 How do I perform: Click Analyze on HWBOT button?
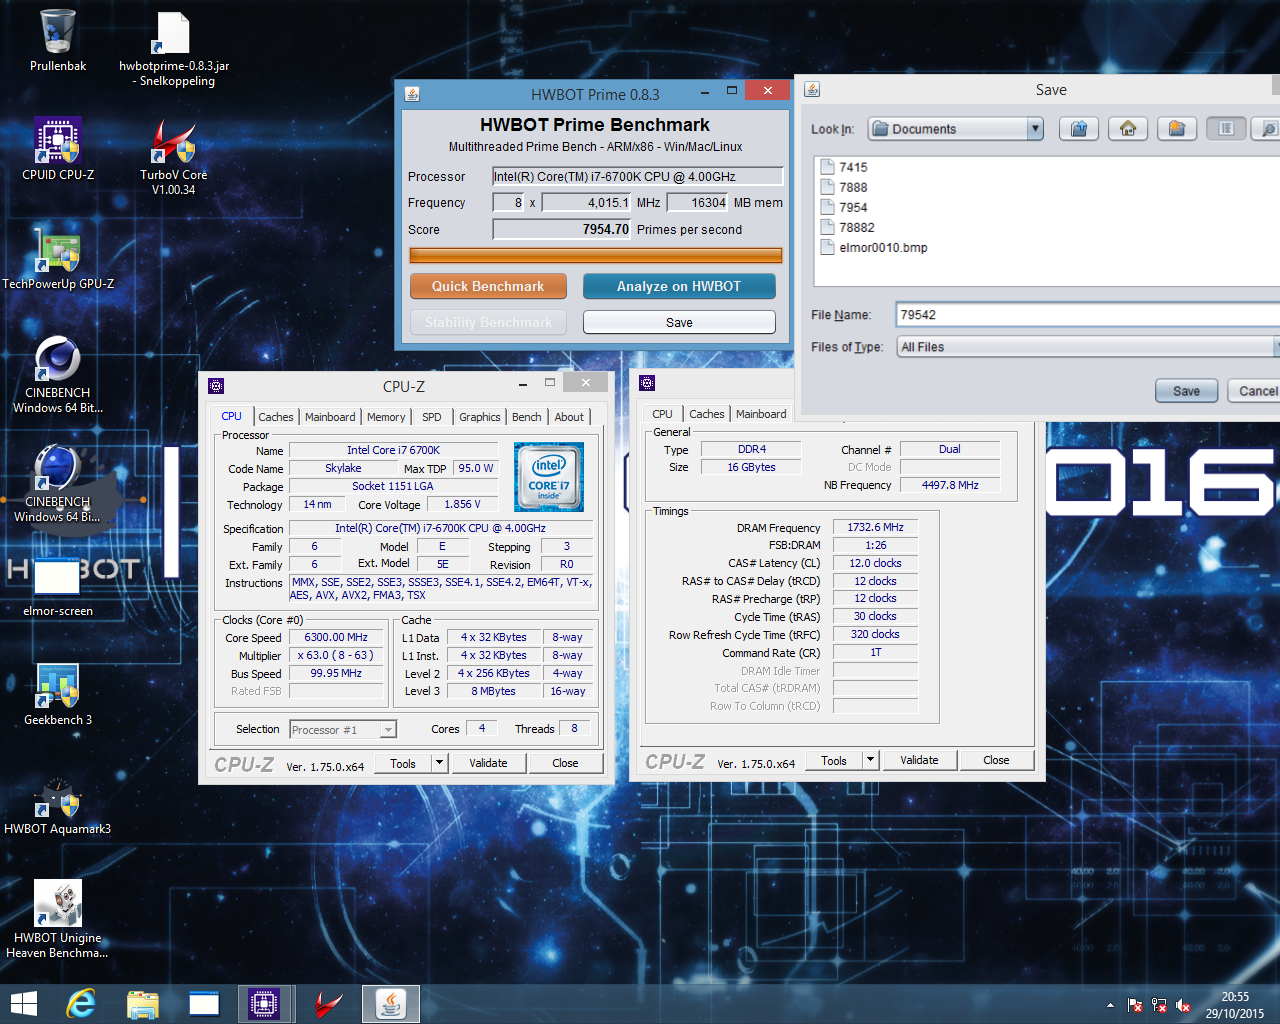tap(679, 286)
